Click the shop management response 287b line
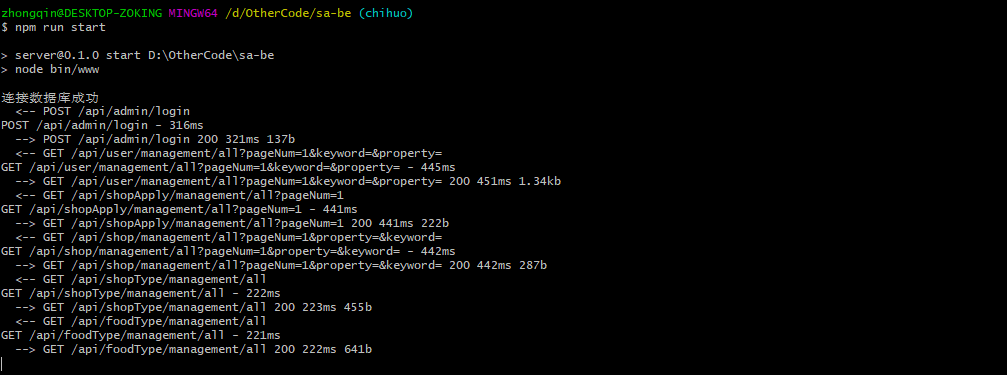 [x=281, y=265]
